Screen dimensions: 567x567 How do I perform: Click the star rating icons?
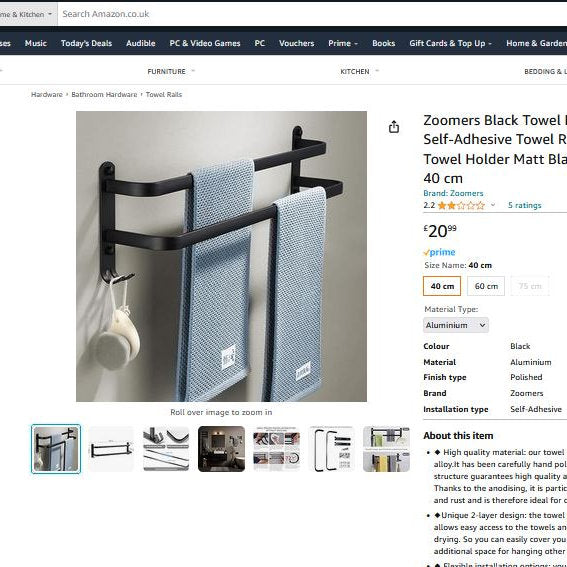(461, 205)
